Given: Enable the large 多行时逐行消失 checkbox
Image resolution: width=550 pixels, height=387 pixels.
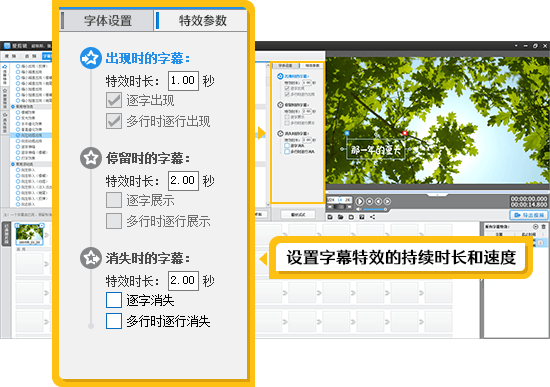Looking at the screenshot, I should (x=114, y=321).
